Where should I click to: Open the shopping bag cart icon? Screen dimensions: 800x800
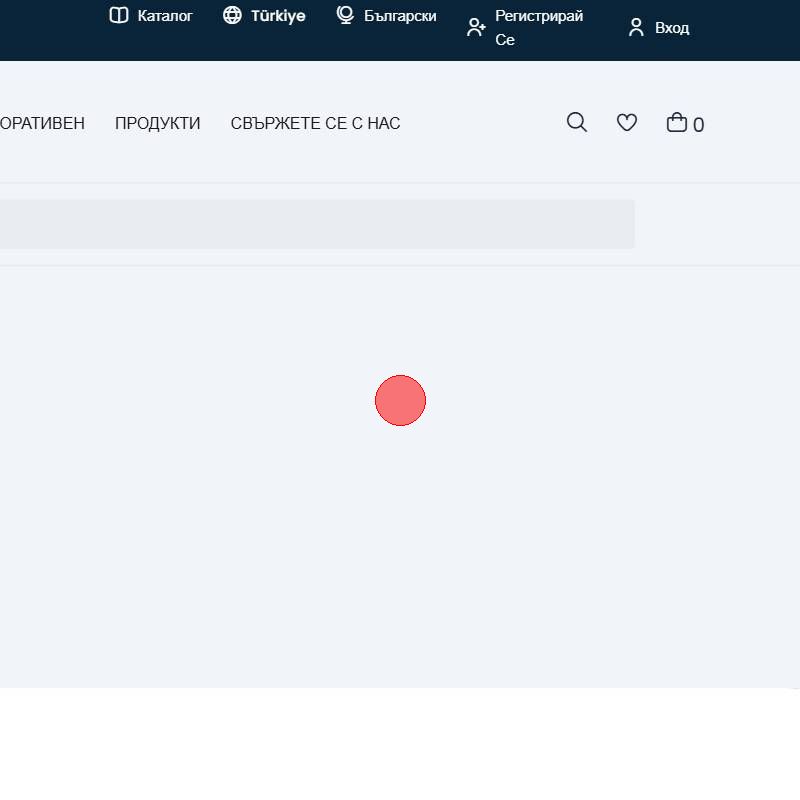coord(677,122)
